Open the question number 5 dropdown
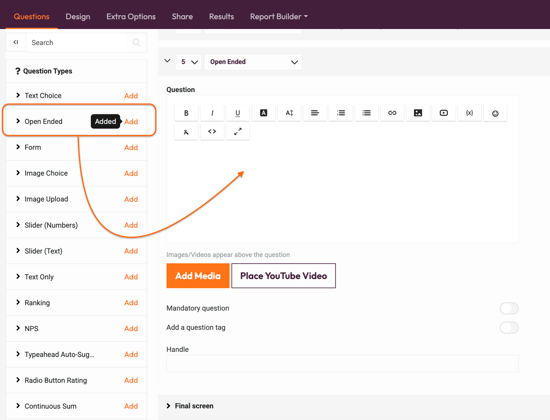Image resolution: width=550 pixels, height=420 pixels. click(189, 62)
